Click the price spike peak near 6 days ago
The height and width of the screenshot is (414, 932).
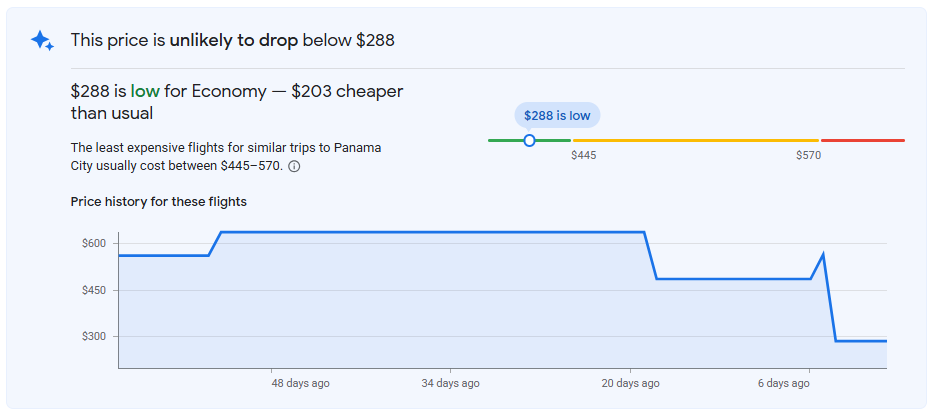click(x=823, y=254)
